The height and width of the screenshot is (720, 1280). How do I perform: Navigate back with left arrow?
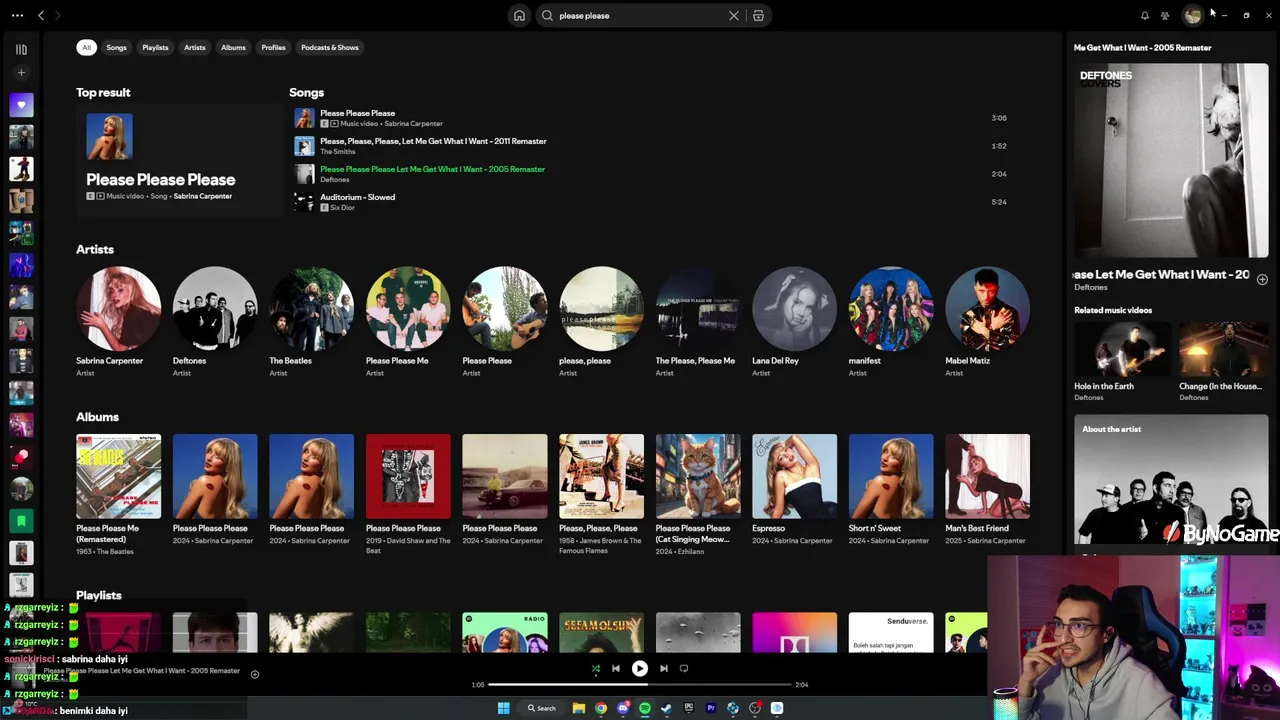(41, 15)
